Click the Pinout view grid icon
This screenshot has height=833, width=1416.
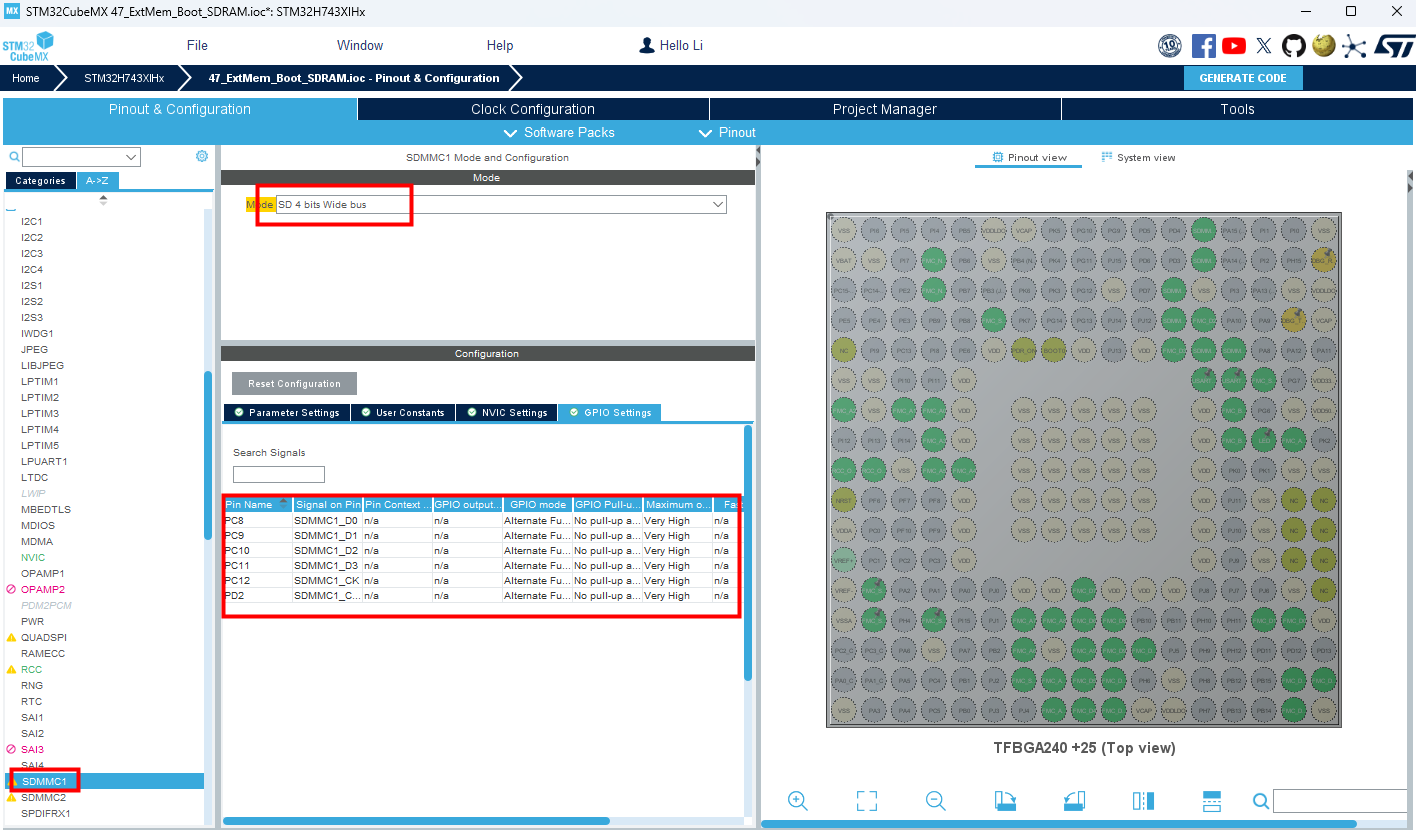click(x=997, y=157)
